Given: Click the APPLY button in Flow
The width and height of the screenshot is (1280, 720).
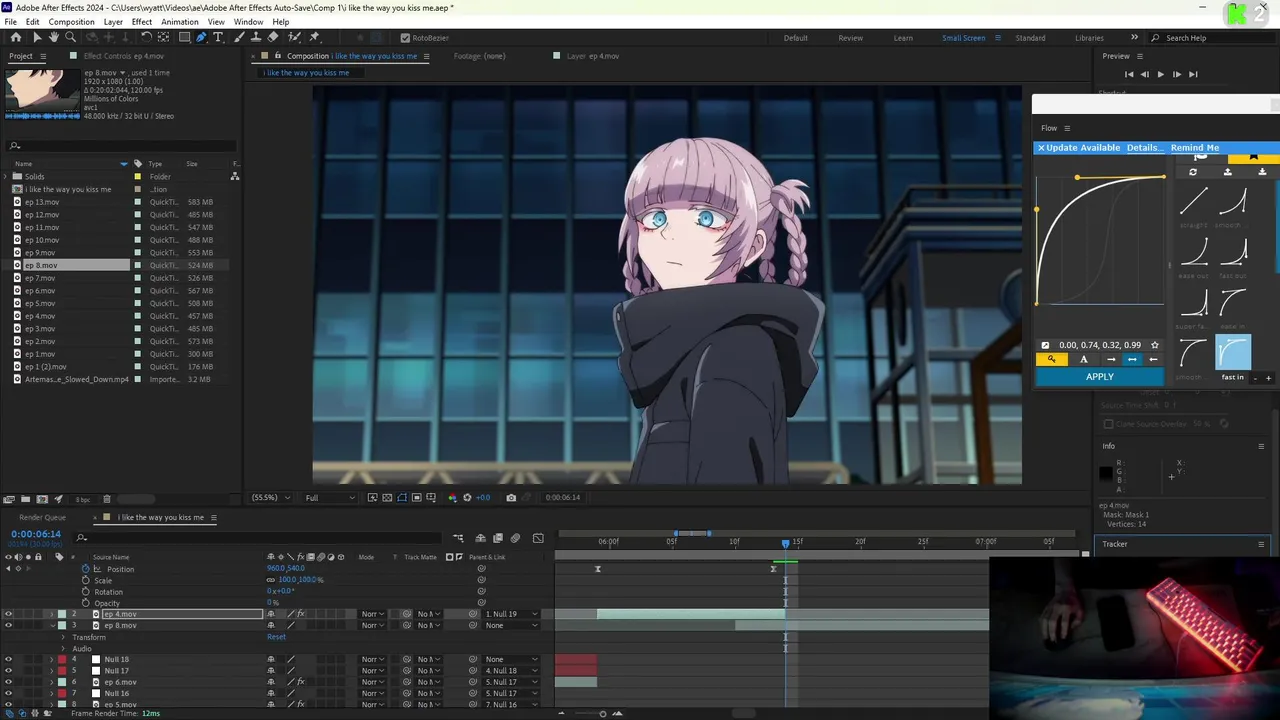Looking at the screenshot, I should 1100,377.
